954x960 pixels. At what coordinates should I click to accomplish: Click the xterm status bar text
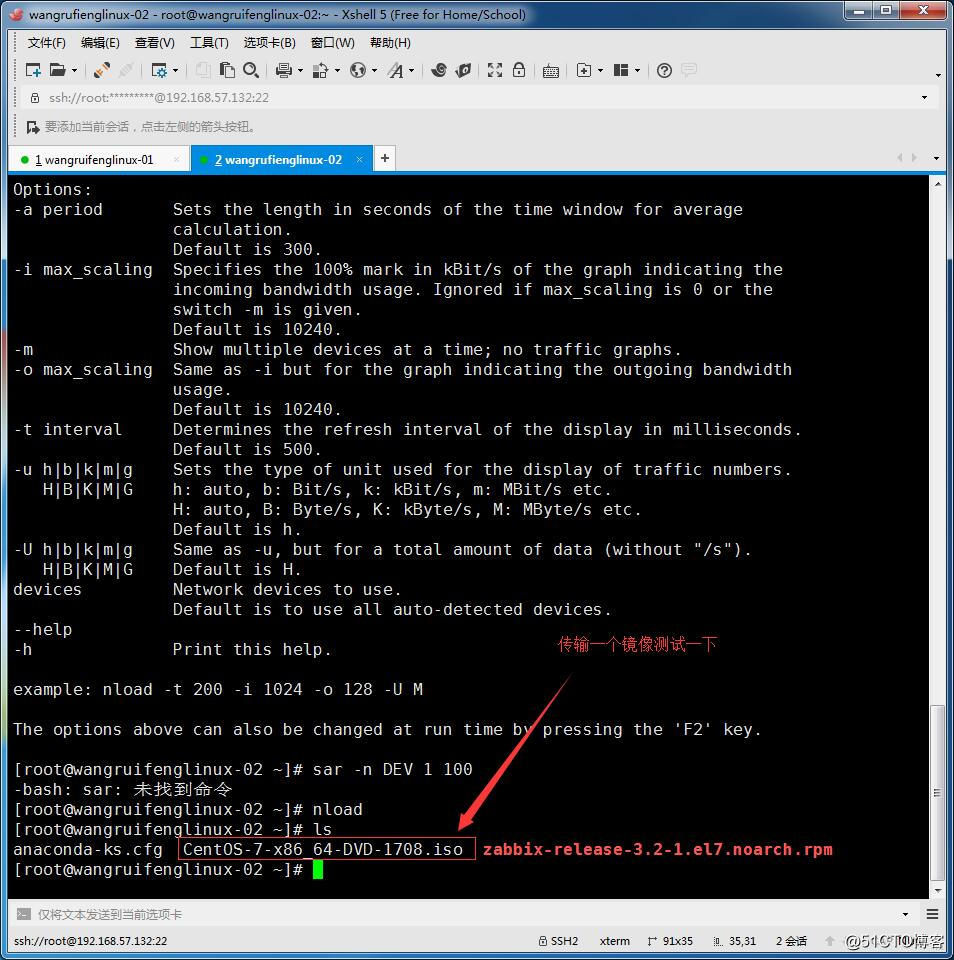click(x=615, y=941)
